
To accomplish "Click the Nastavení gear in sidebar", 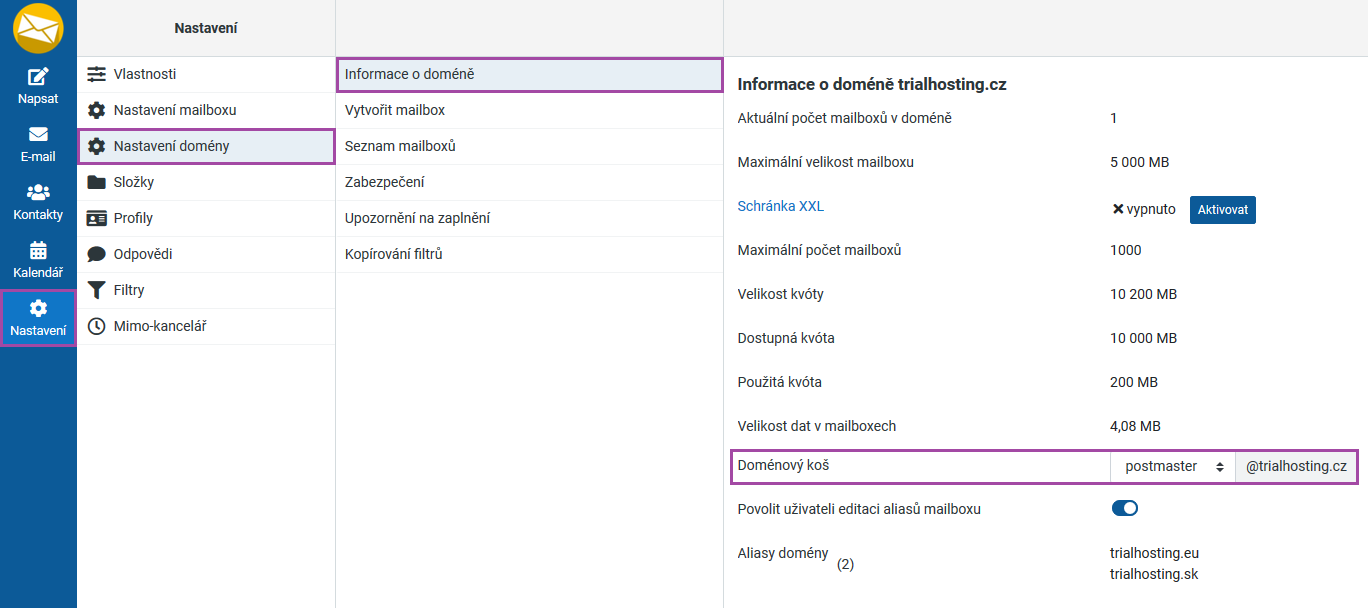I will 38,308.
